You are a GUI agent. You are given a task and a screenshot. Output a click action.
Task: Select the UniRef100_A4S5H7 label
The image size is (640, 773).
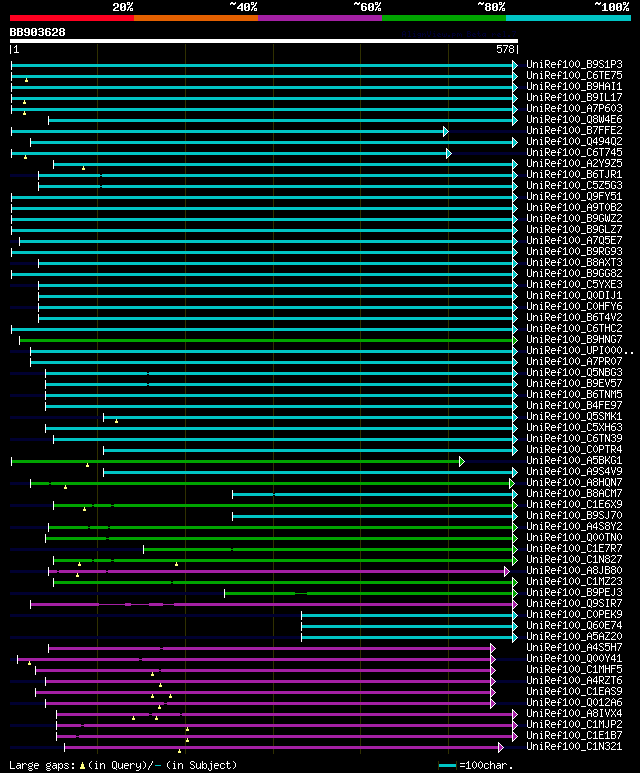click(574, 647)
